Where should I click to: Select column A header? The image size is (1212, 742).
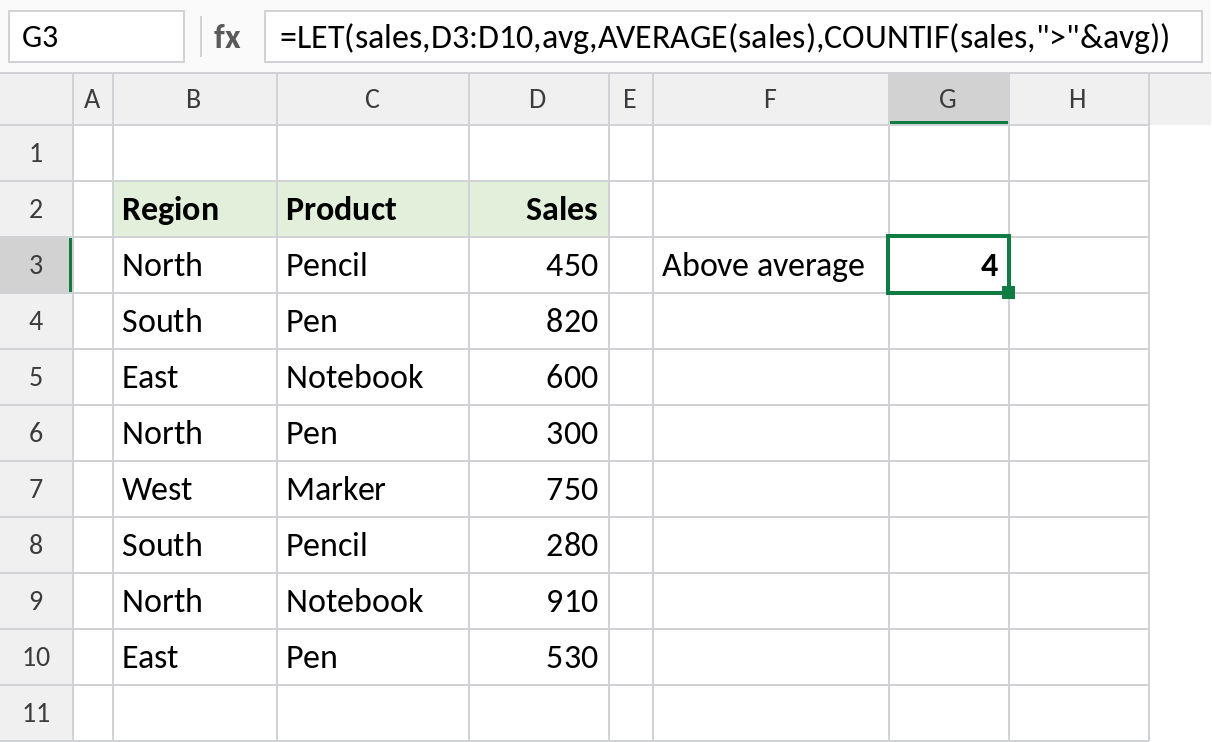coord(93,98)
